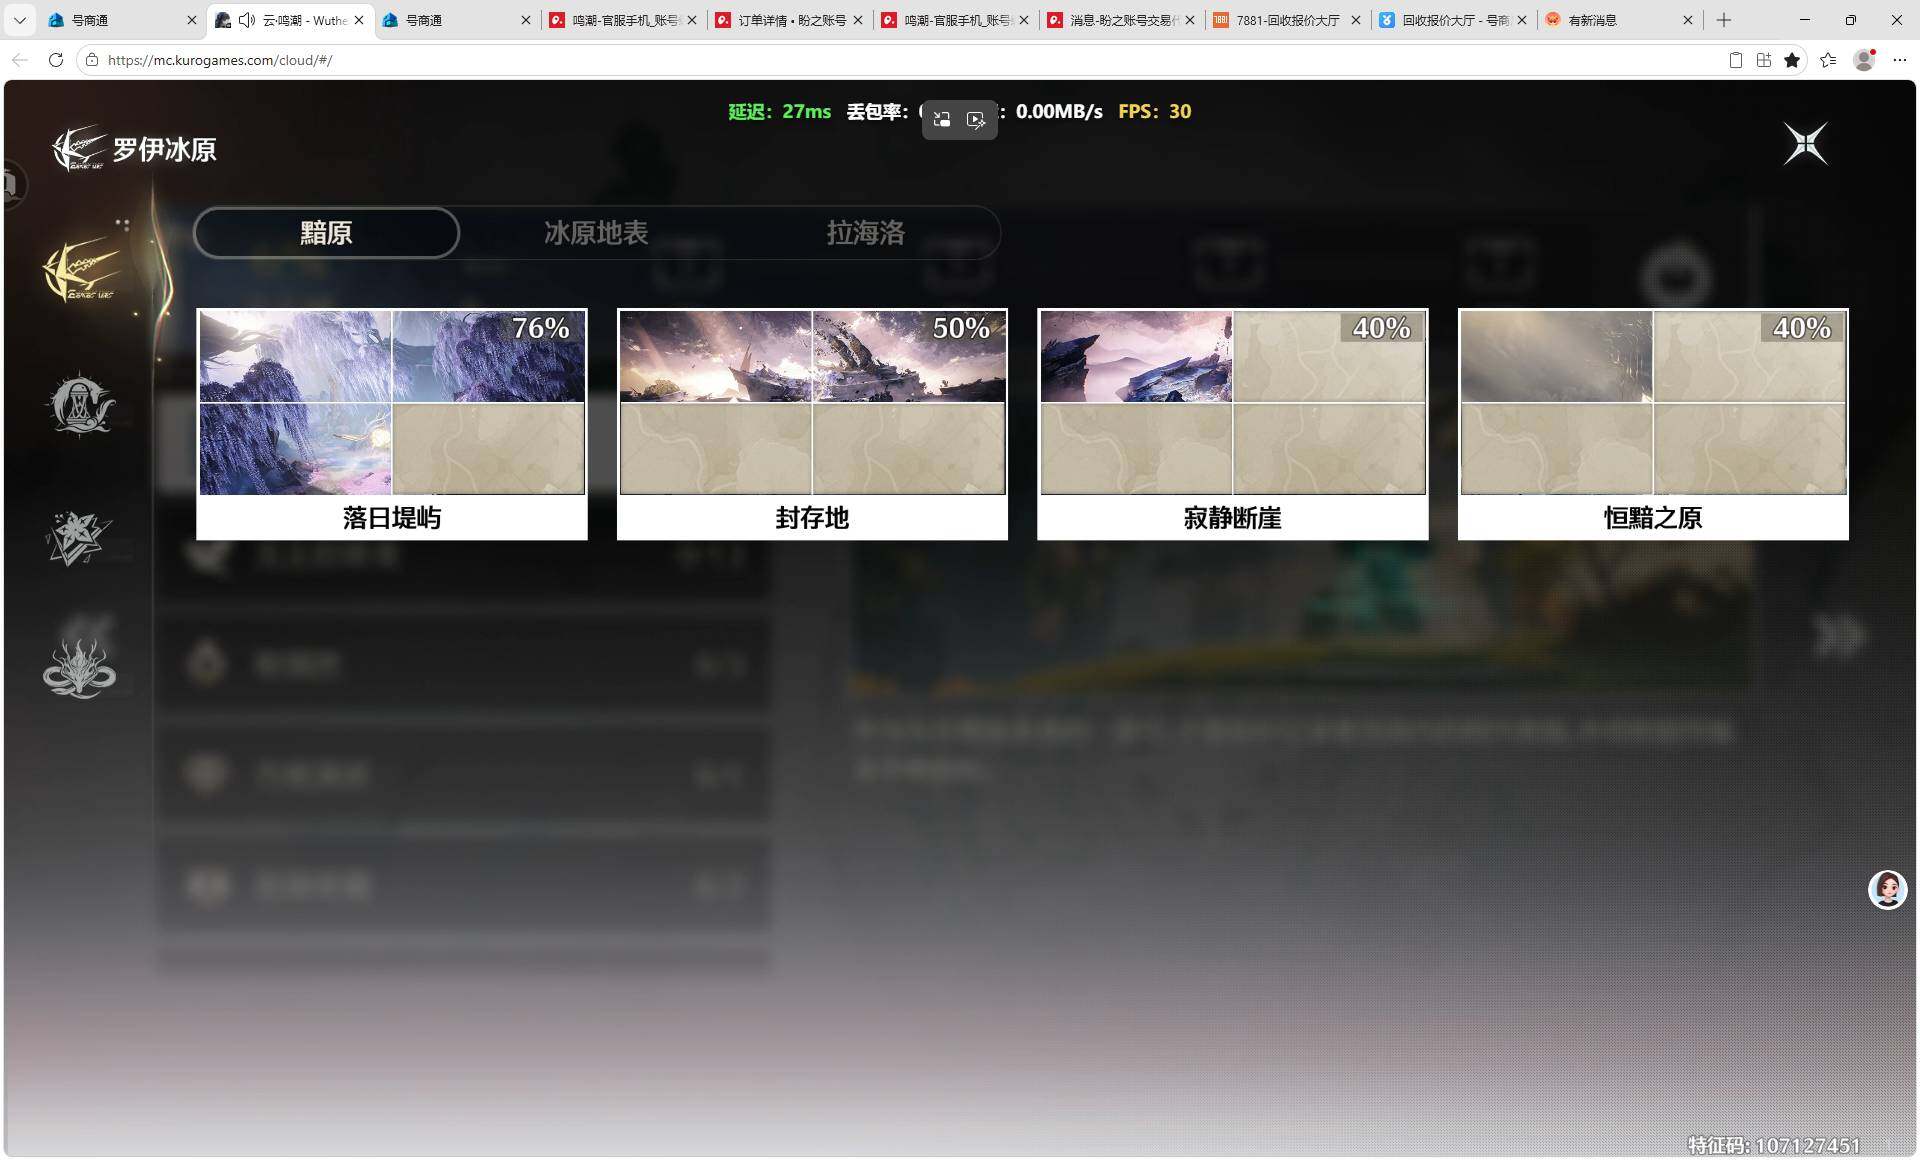The width and height of the screenshot is (1920, 1160).
Task: Open the 封存地 area card
Action: (812, 424)
